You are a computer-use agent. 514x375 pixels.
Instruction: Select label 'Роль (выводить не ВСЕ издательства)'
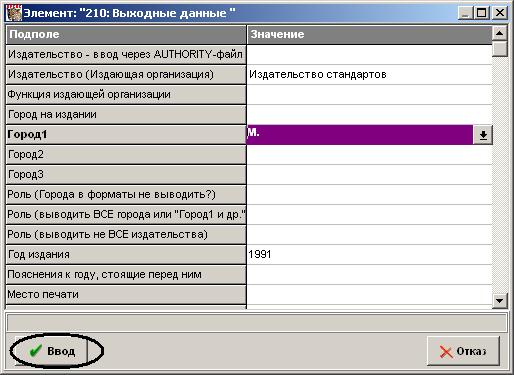126,235
